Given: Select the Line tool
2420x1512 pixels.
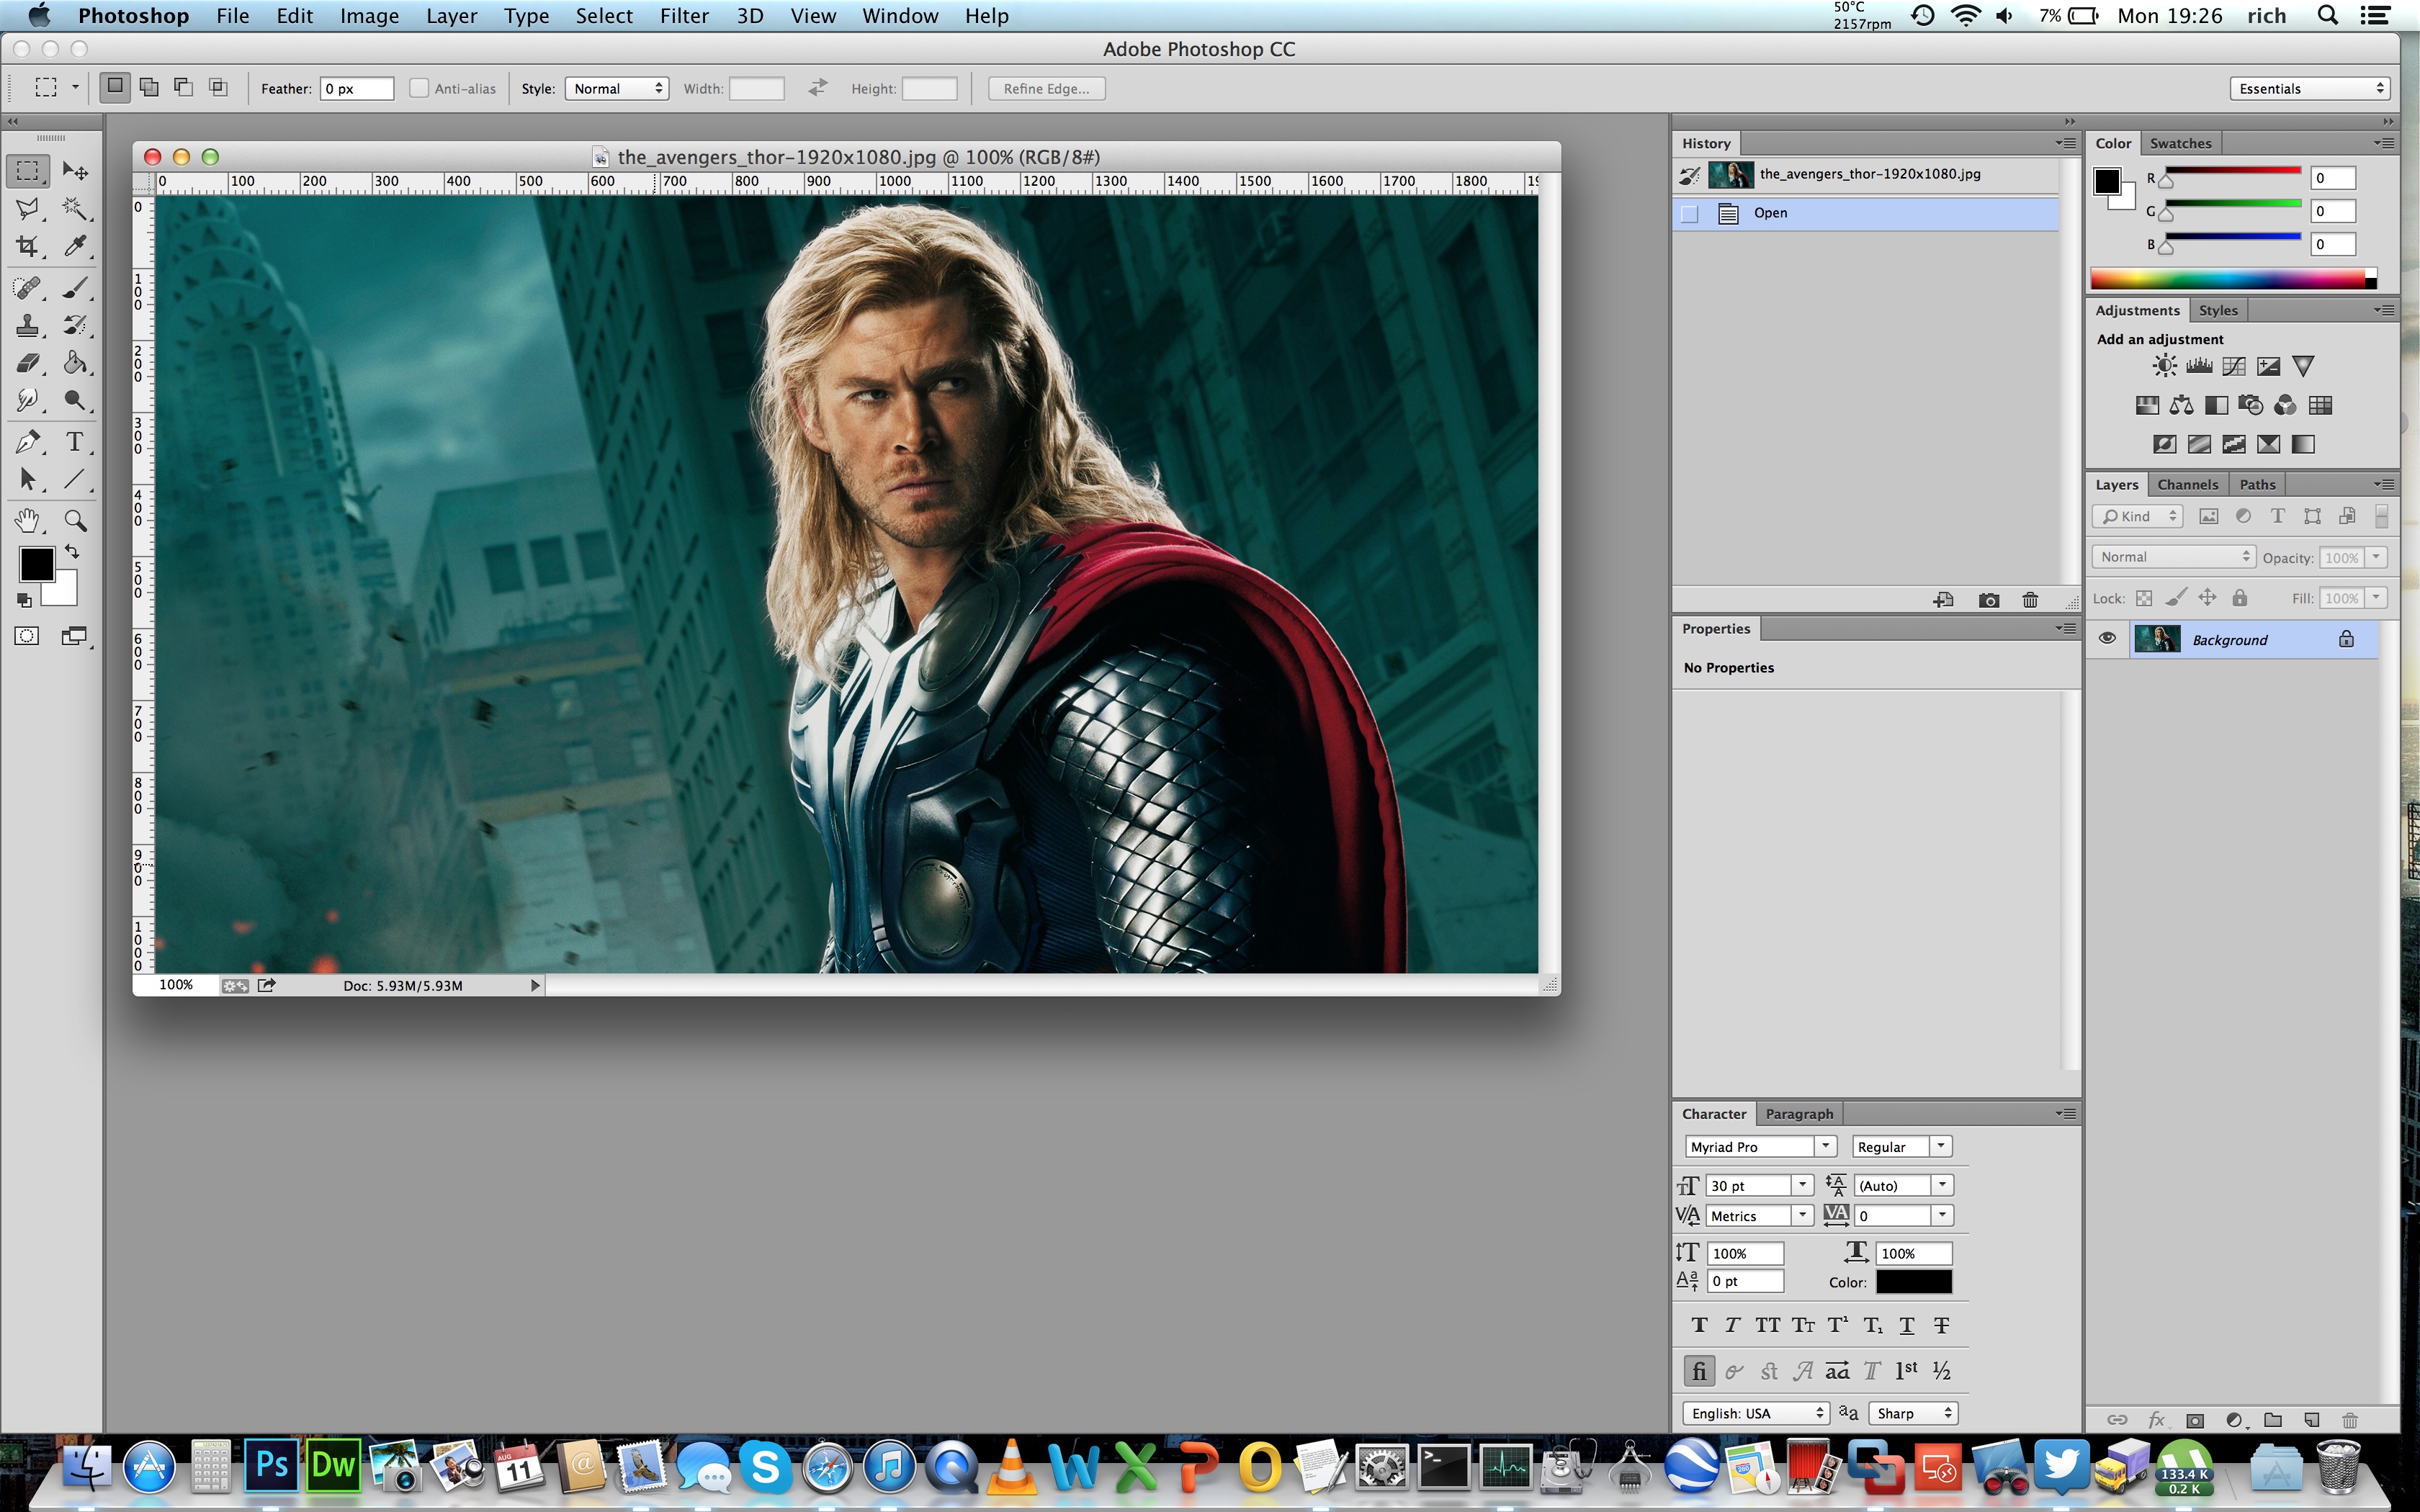Looking at the screenshot, I should [x=75, y=480].
